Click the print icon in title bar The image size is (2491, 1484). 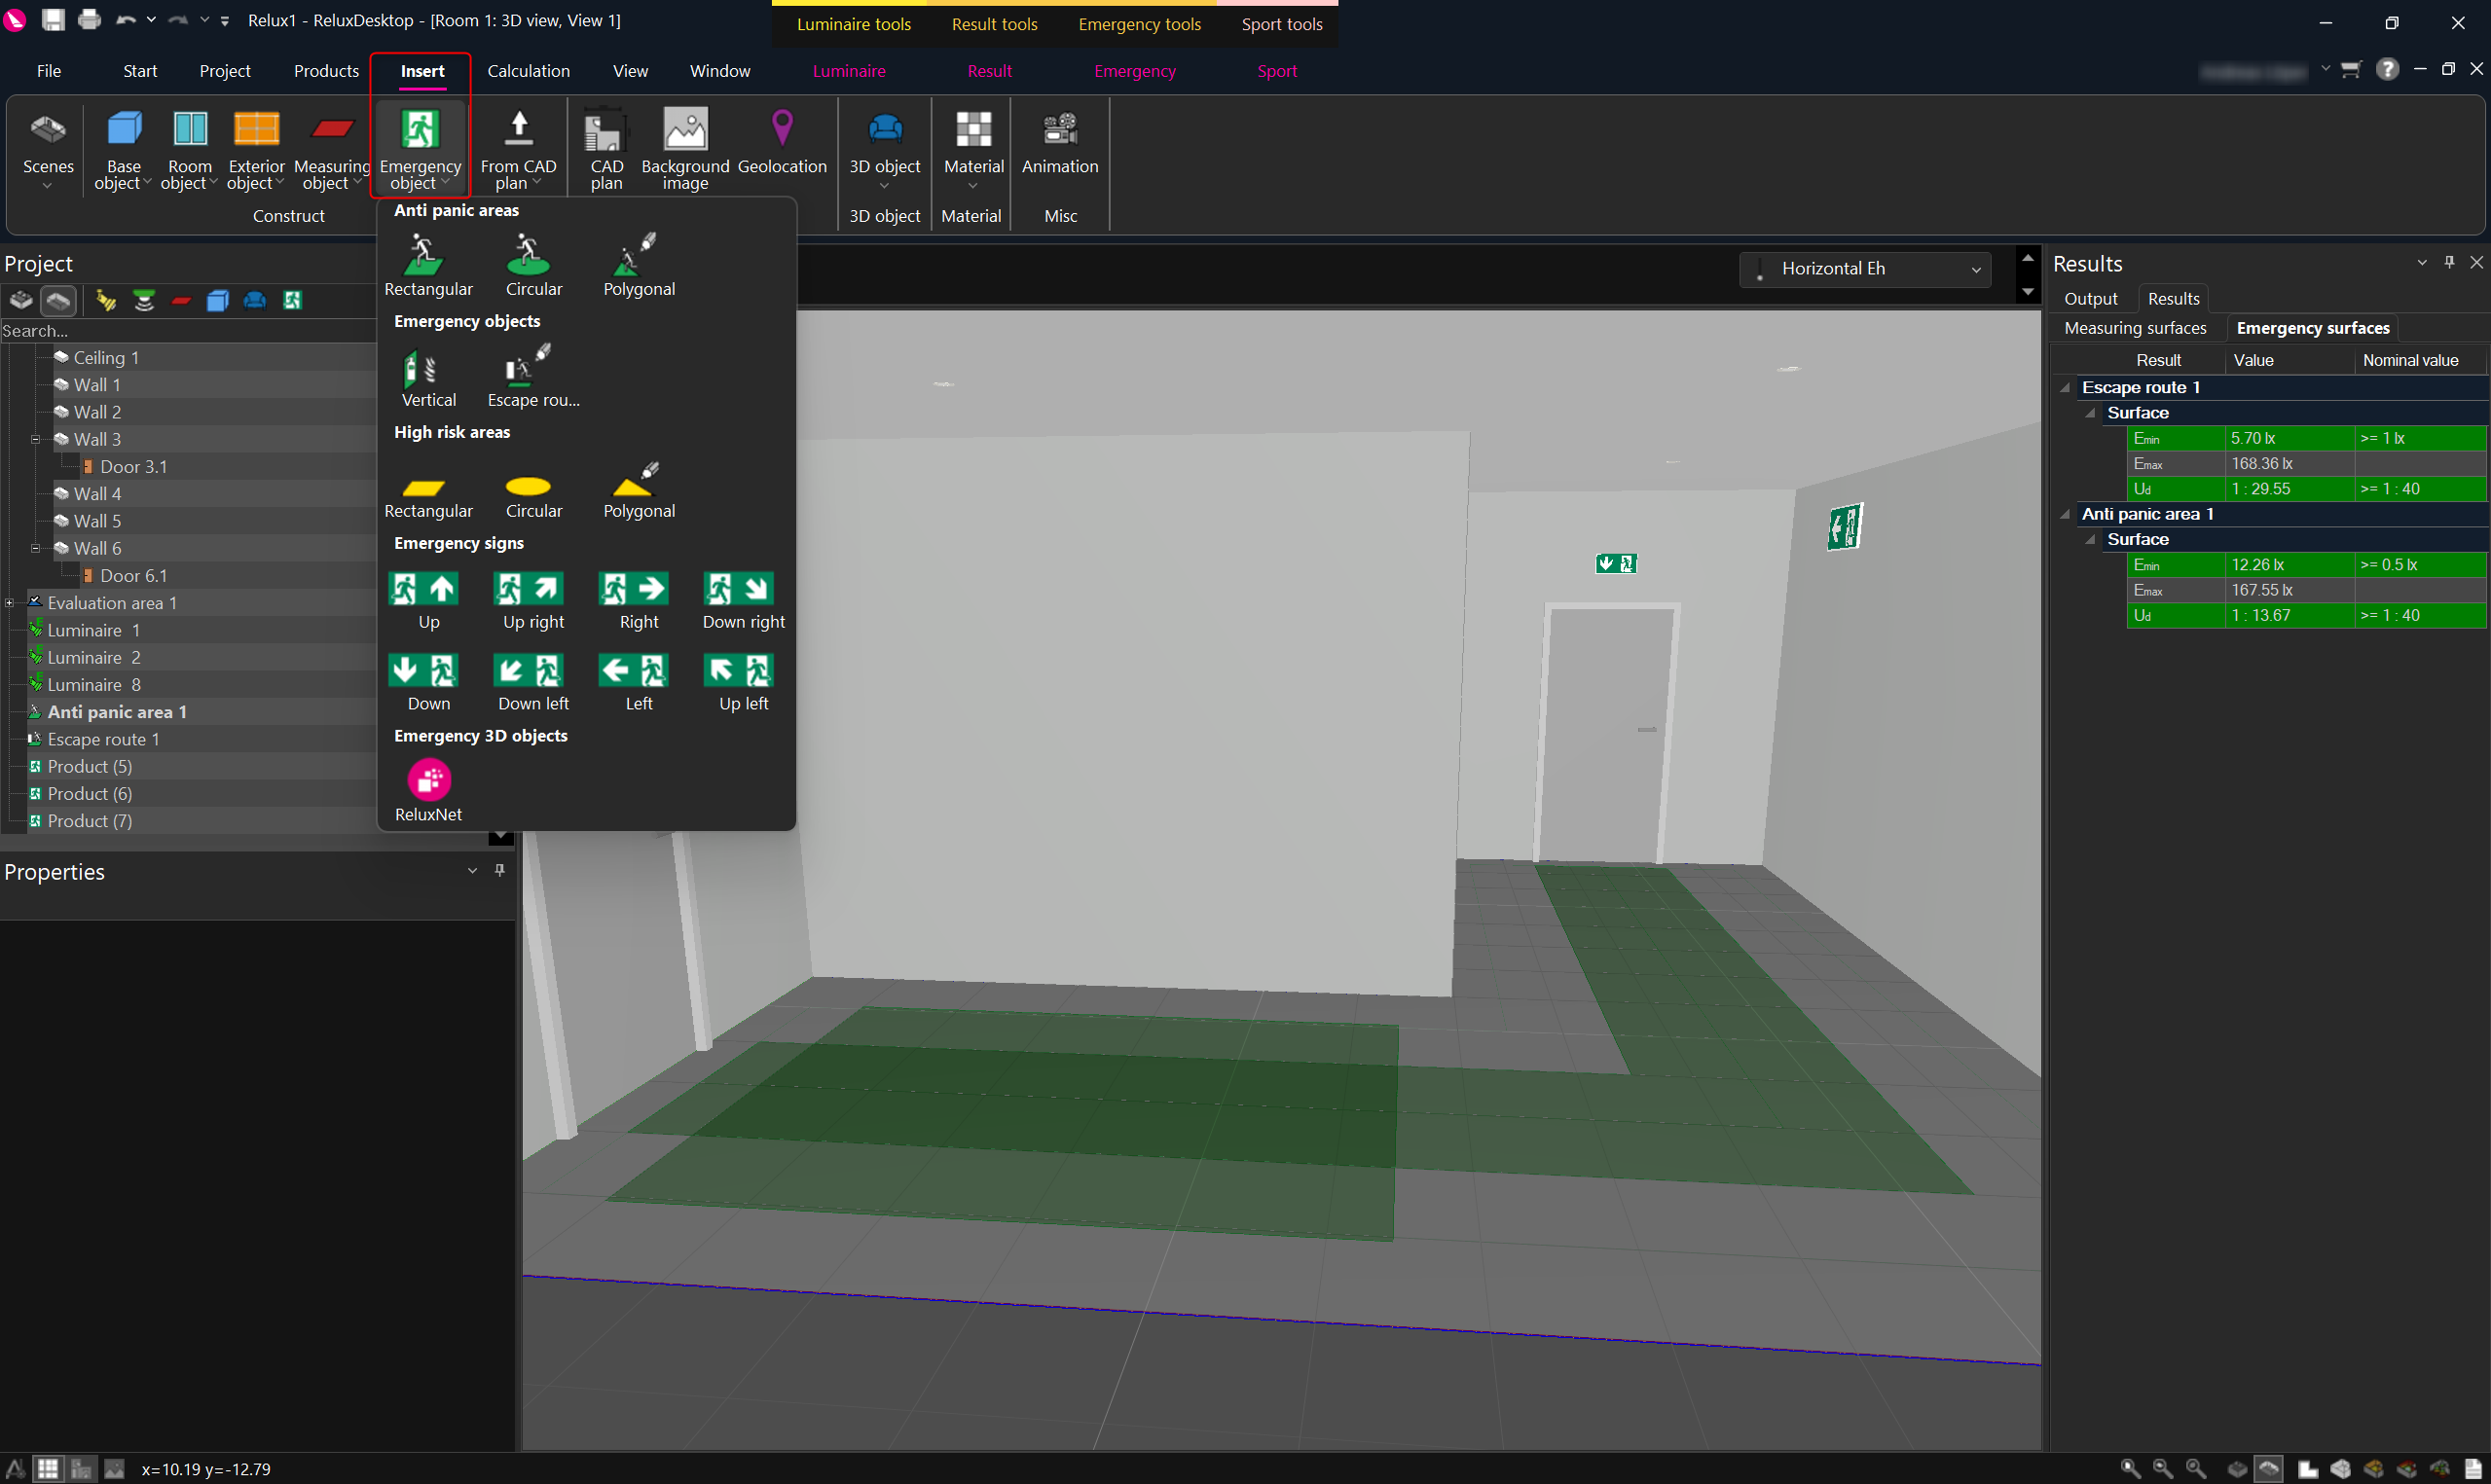tap(89, 20)
